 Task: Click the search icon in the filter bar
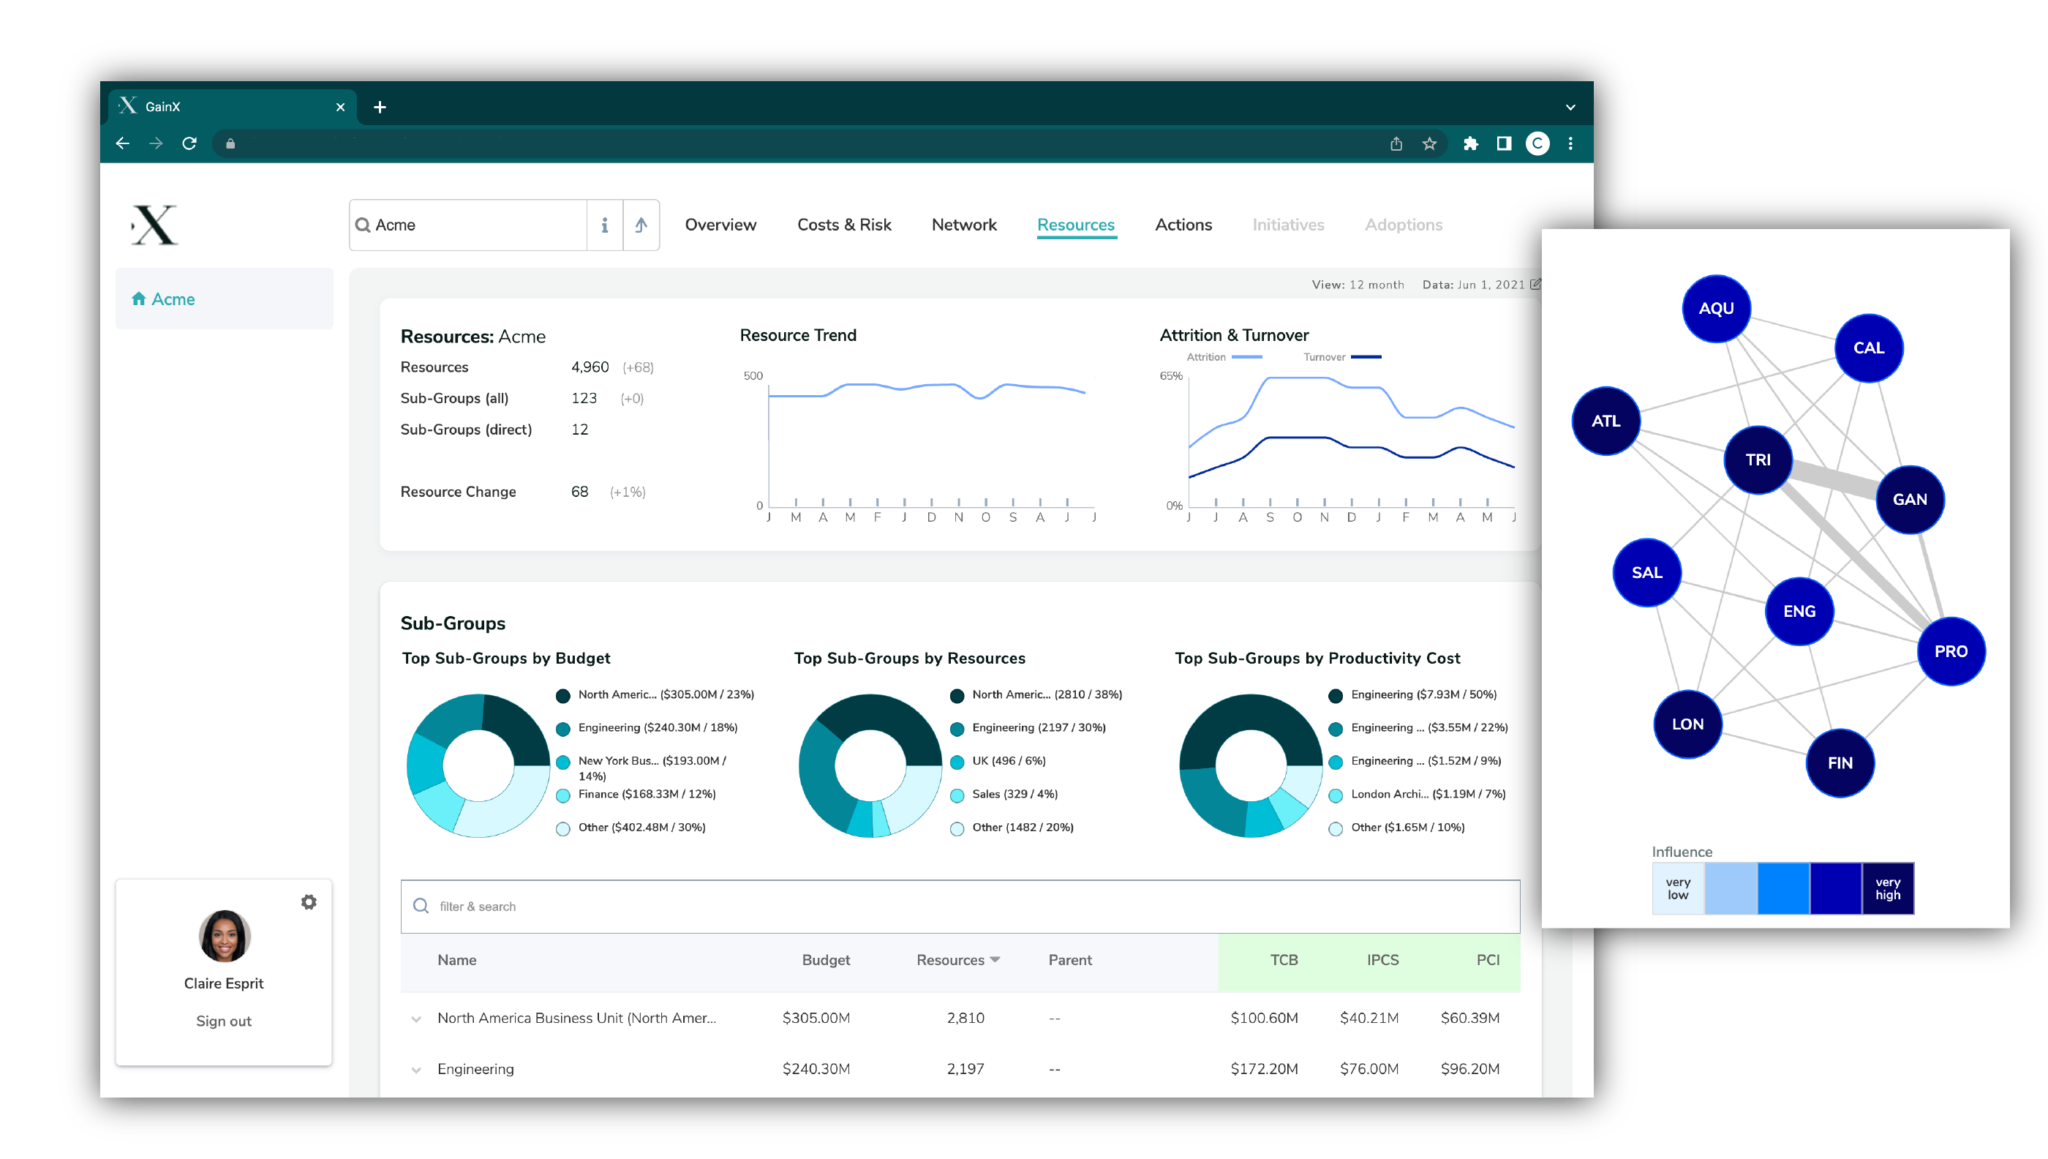coord(421,906)
